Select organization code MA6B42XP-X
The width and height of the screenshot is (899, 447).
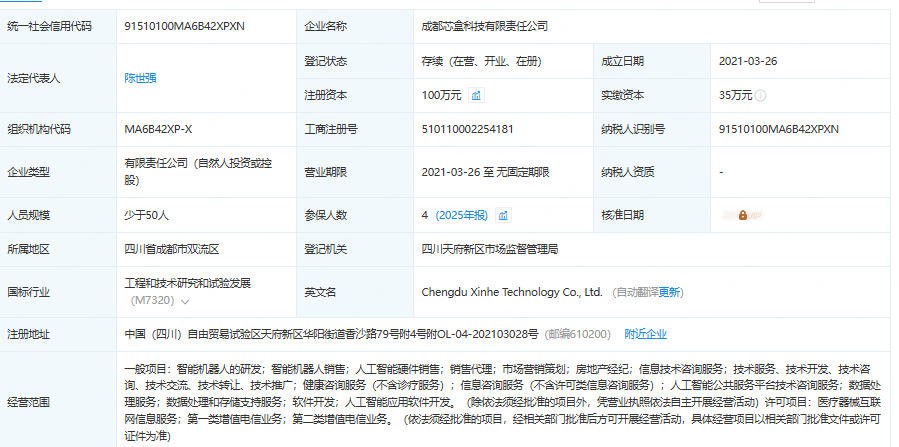click(x=158, y=130)
